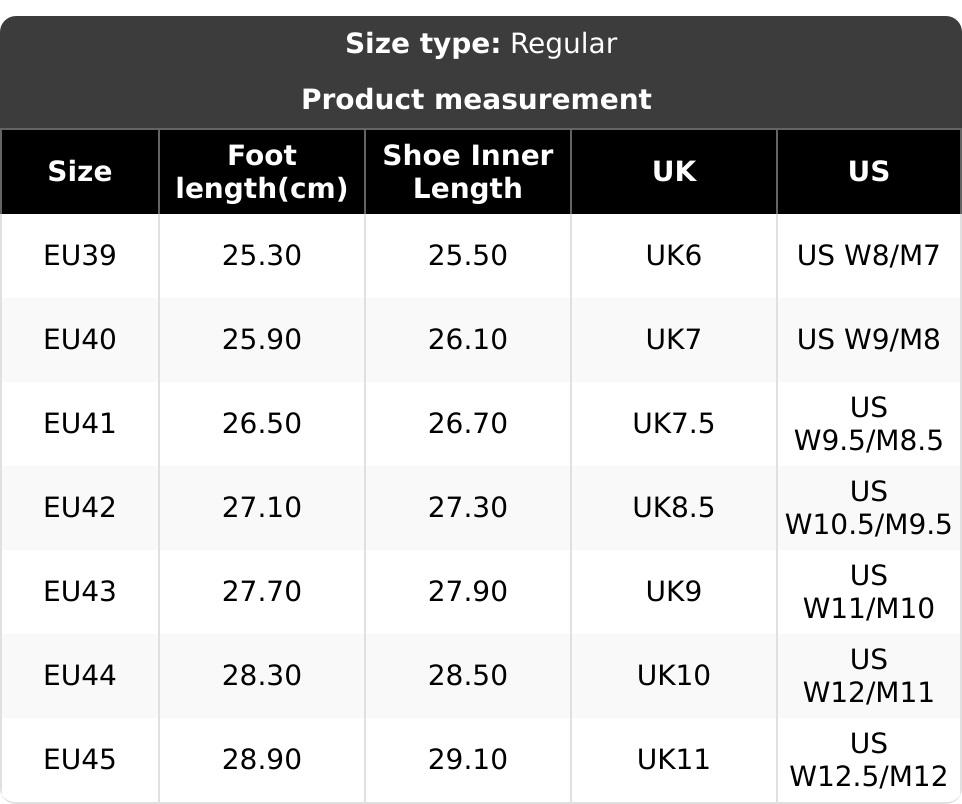The height and width of the screenshot is (804, 962).
Task: Click the 25.90 foot length value
Action: click(262, 340)
